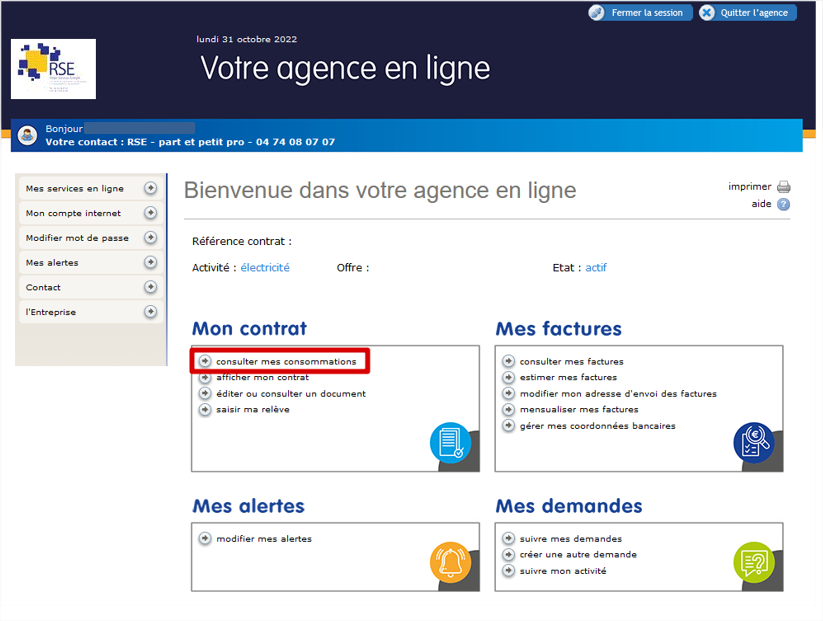
Task: Open consulter mes consommations link
Action: [x=286, y=362]
